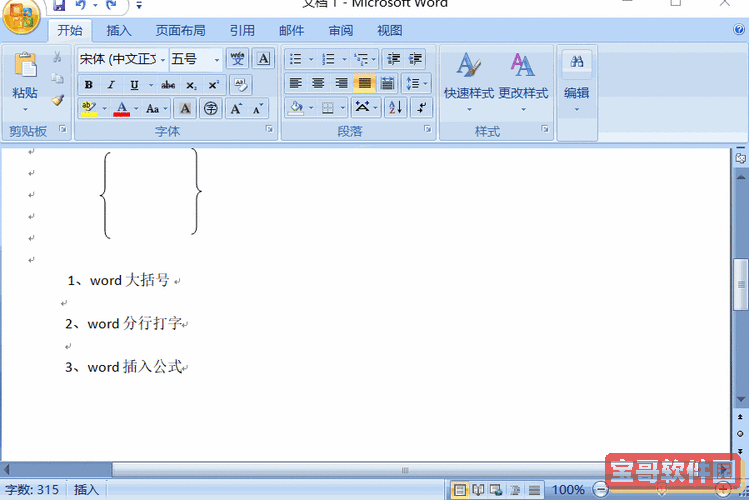
Task: Toggle subscript formatting
Action: point(191,85)
